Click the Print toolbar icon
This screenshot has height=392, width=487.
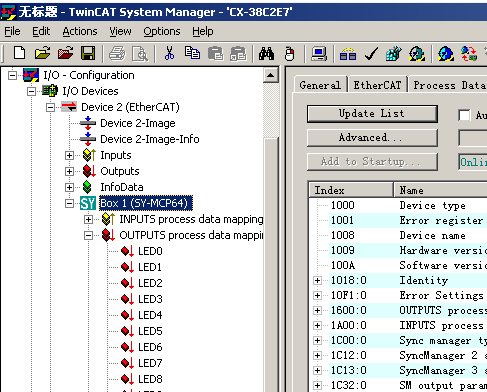point(117,53)
